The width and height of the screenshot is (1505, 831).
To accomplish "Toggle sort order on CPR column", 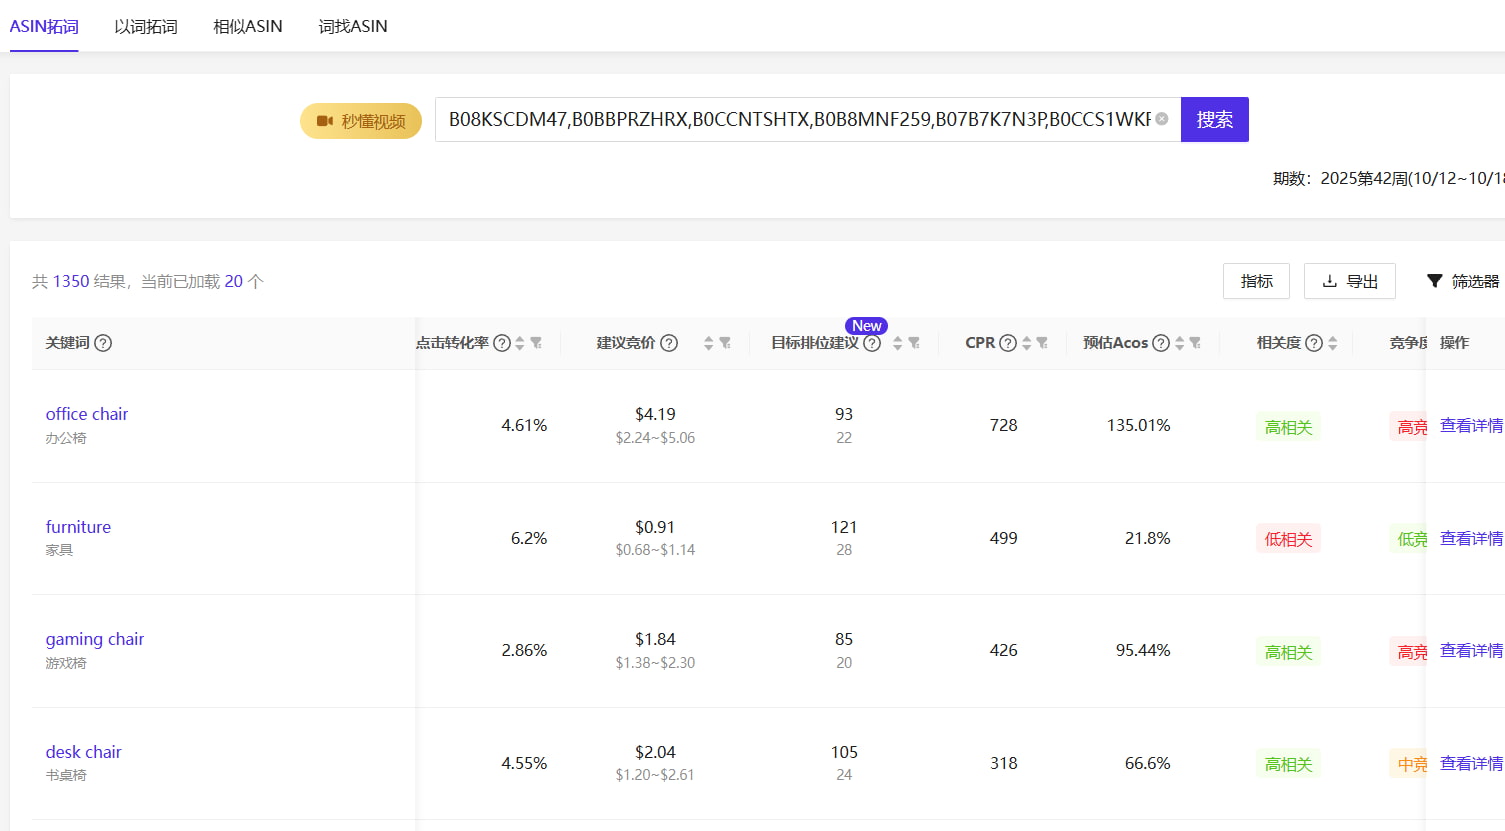I will coord(1026,343).
